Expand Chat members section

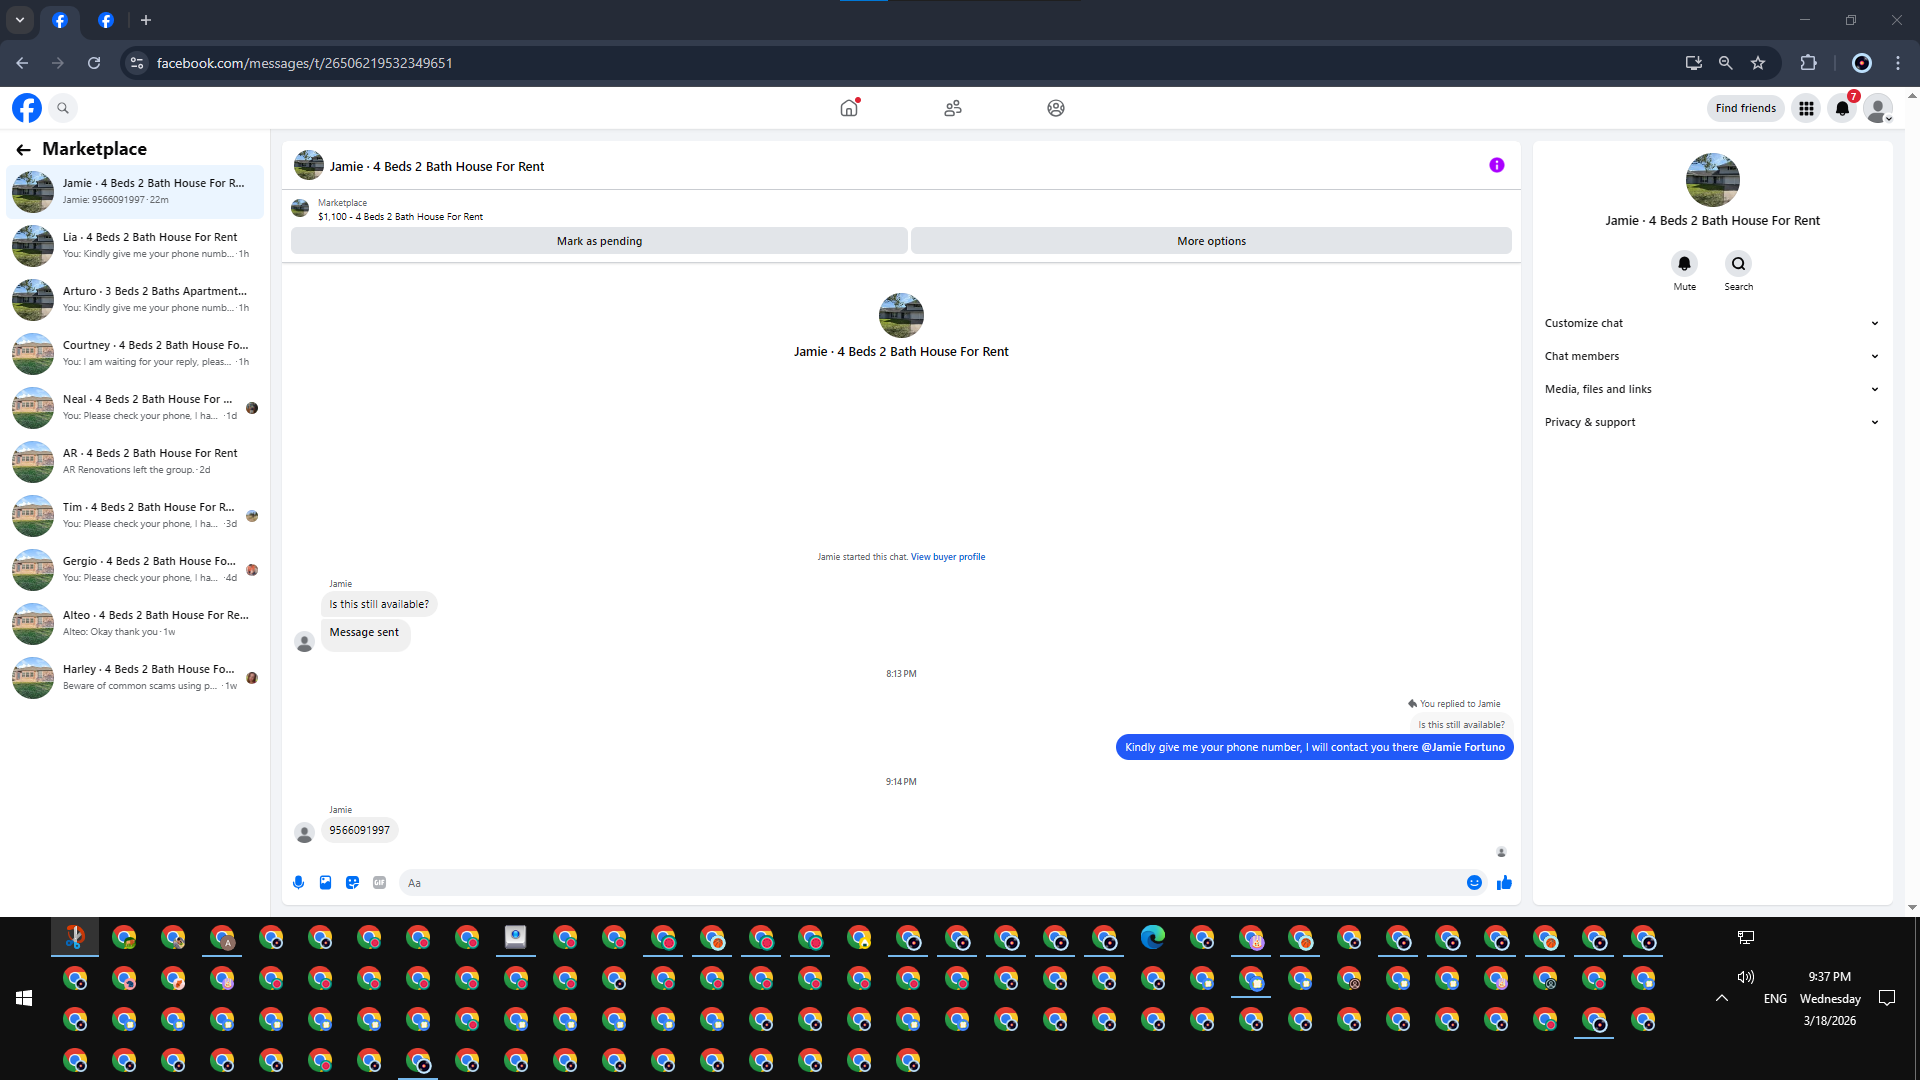click(1711, 356)
